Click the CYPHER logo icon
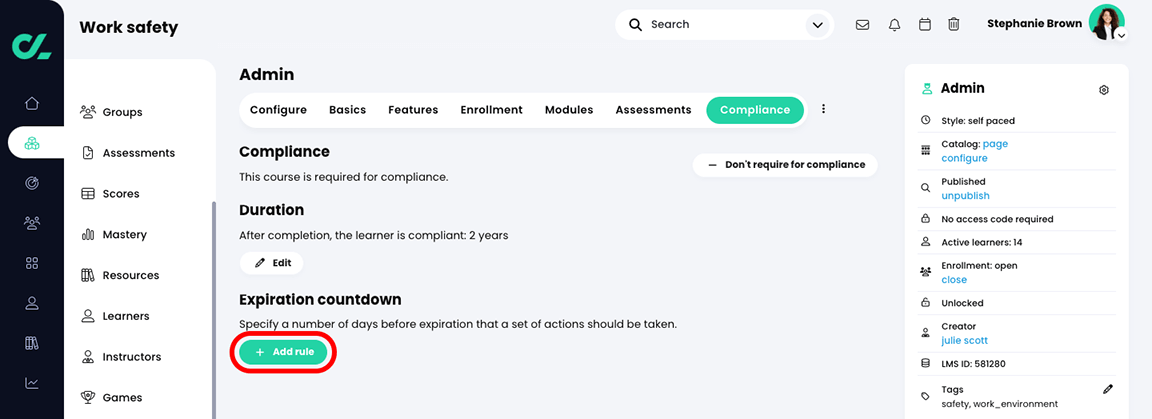The width and height of the screenshot is (1152, 419). click(31, 46)
